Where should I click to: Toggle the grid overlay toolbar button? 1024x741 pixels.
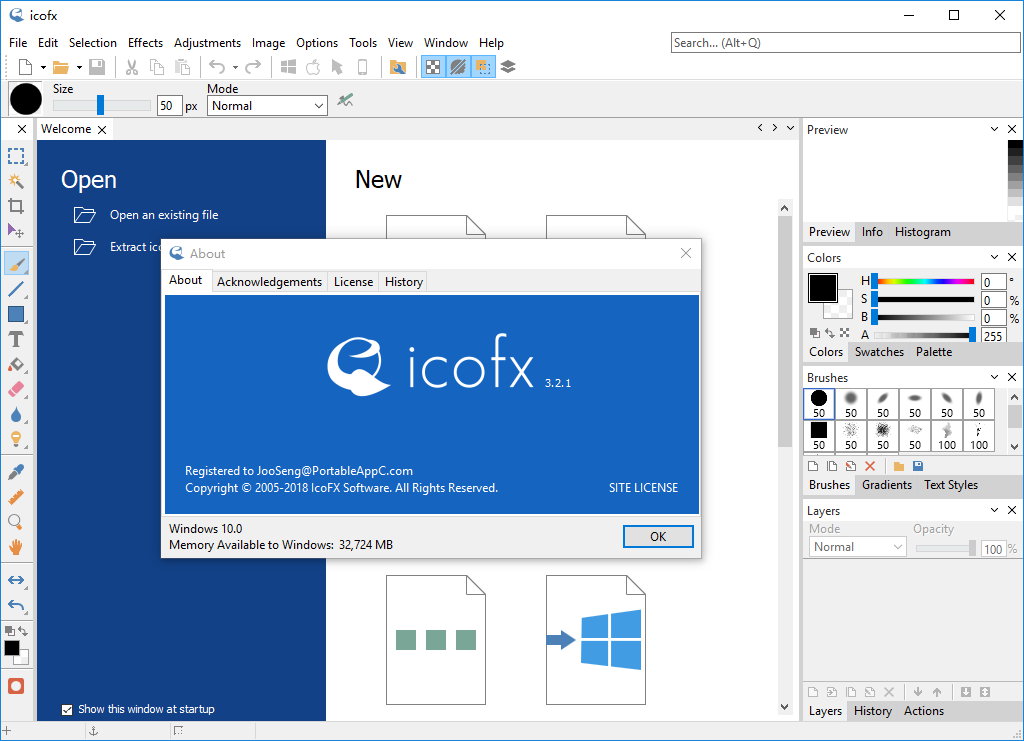pyautogui.click(x=483, y=67)
